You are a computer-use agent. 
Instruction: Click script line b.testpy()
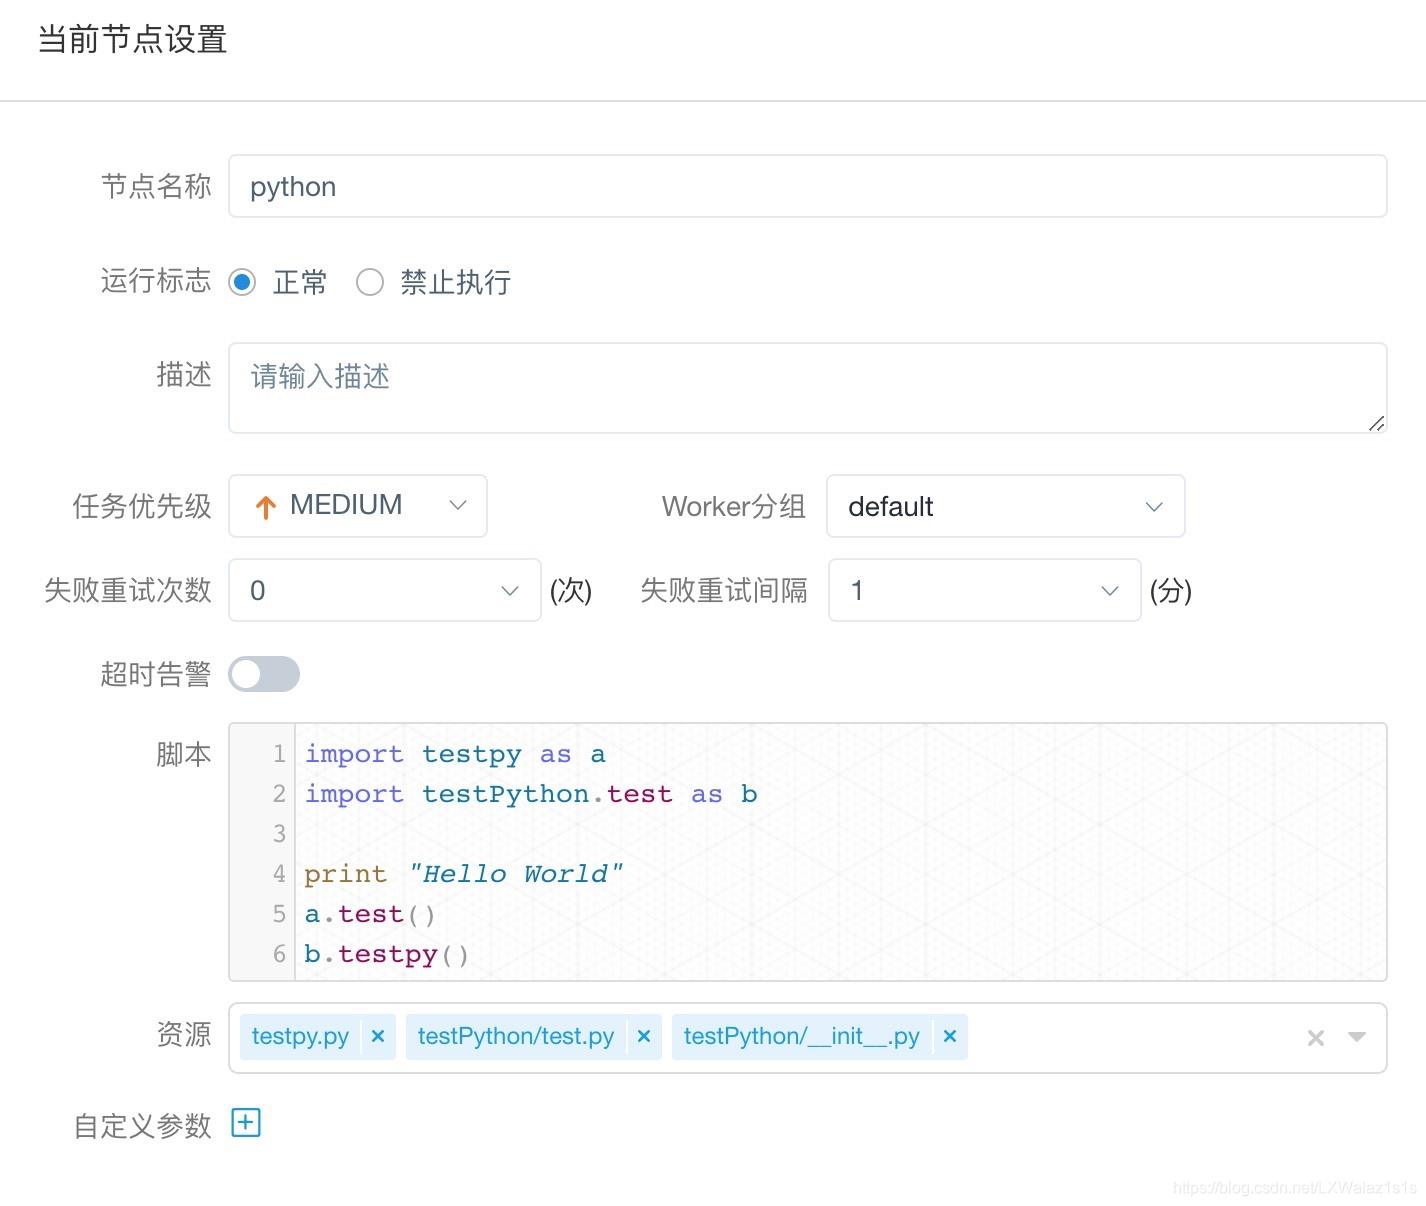point(386,954)
